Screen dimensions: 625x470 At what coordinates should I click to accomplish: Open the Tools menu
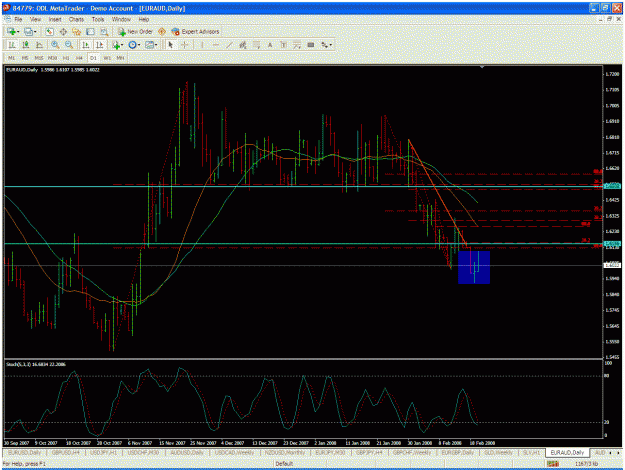(98, 19)
